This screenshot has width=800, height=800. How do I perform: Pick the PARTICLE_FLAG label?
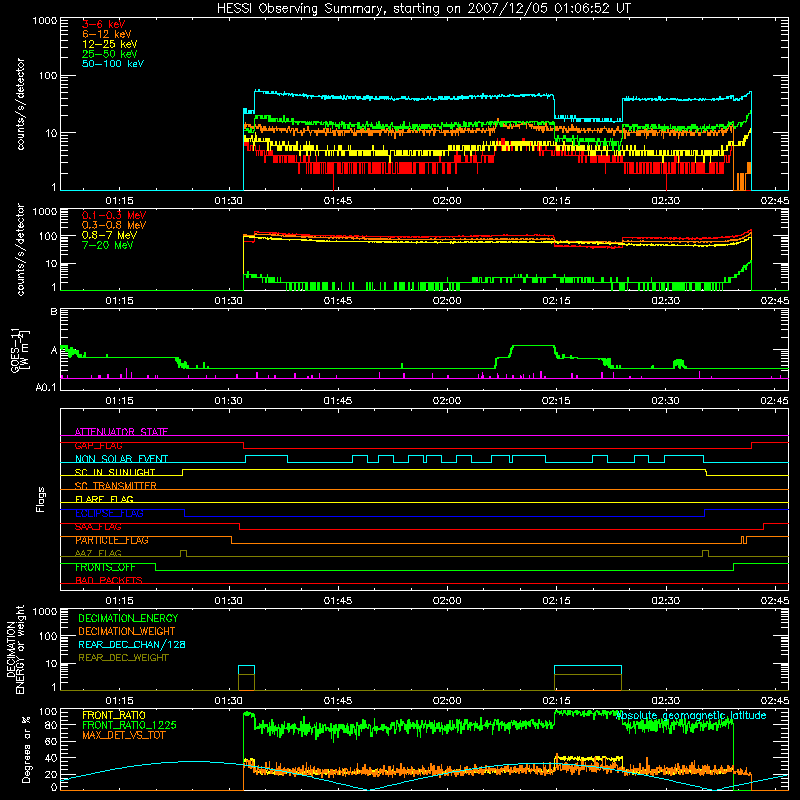(112, 540)
